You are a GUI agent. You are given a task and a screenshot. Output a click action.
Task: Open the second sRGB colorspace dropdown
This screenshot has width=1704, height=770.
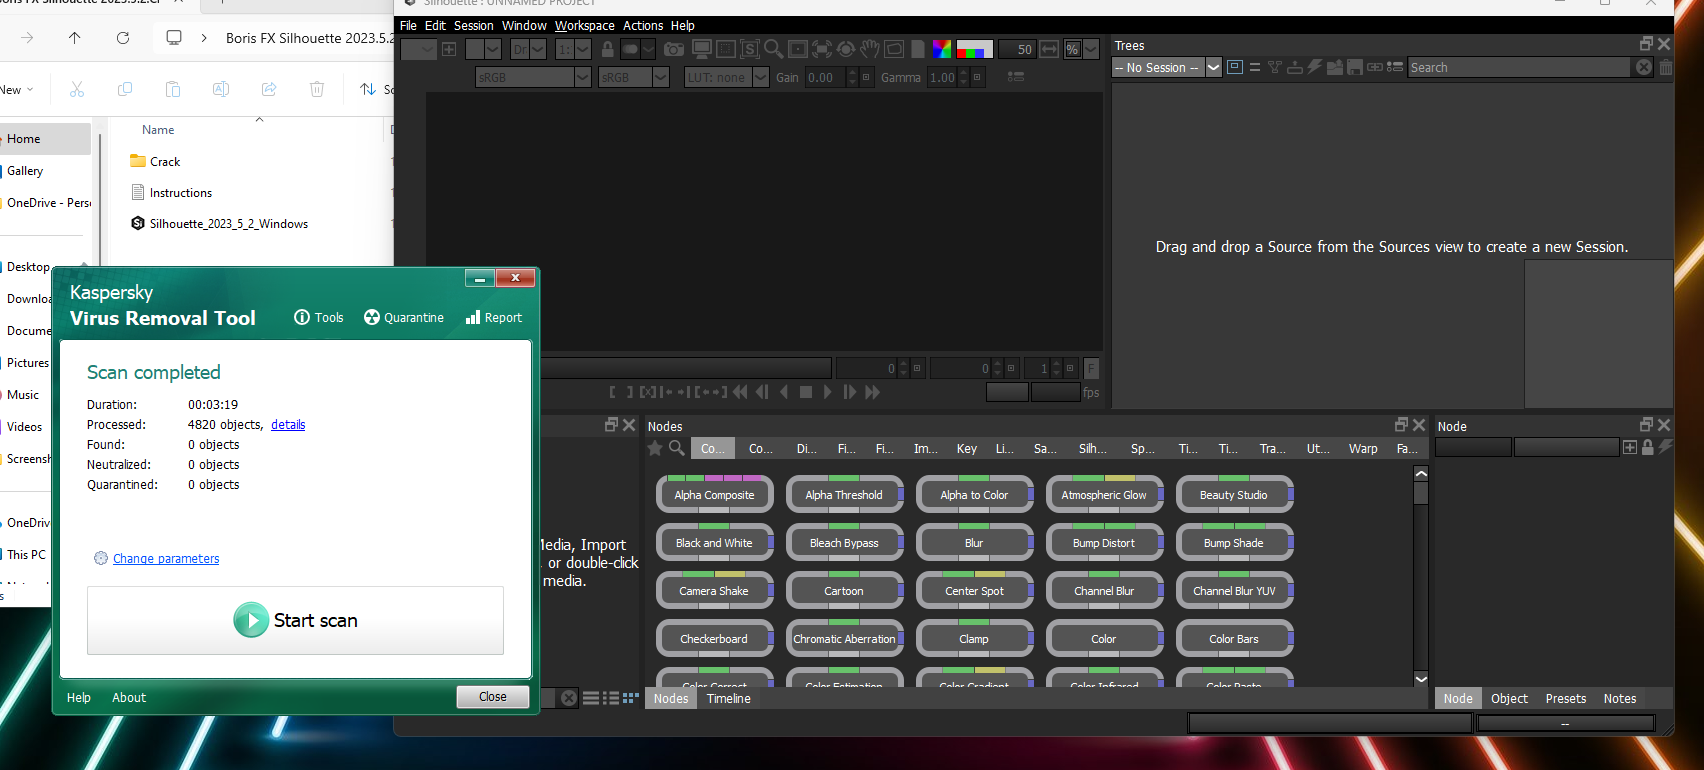click(x=634, y=77)
